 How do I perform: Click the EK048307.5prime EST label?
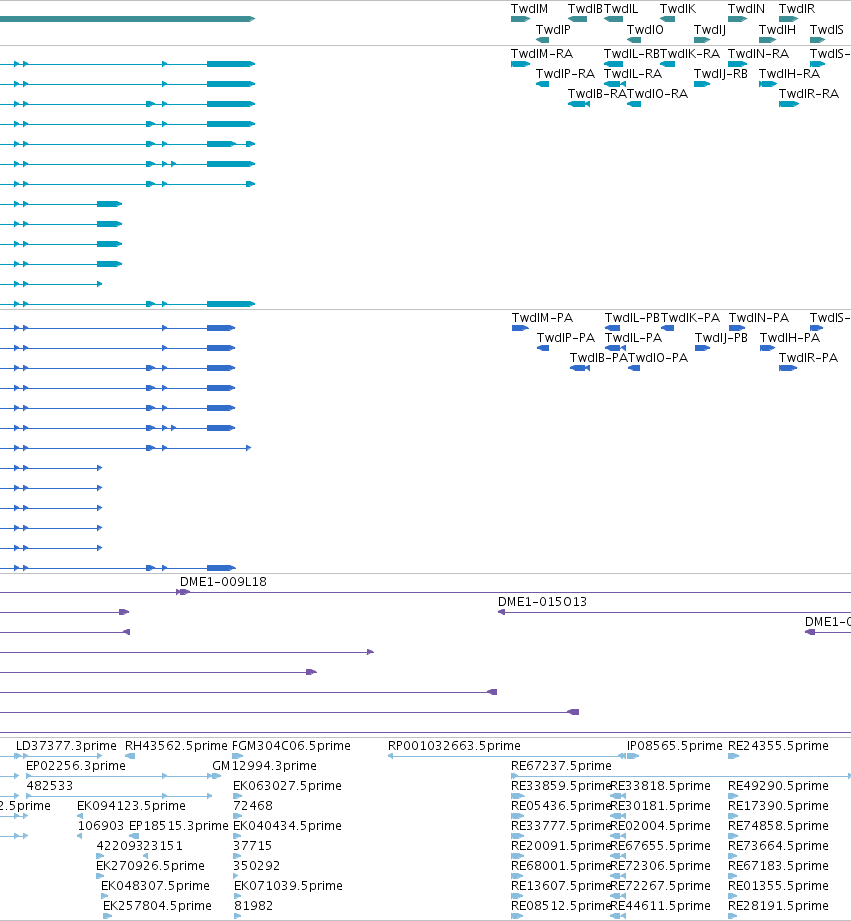155,885
